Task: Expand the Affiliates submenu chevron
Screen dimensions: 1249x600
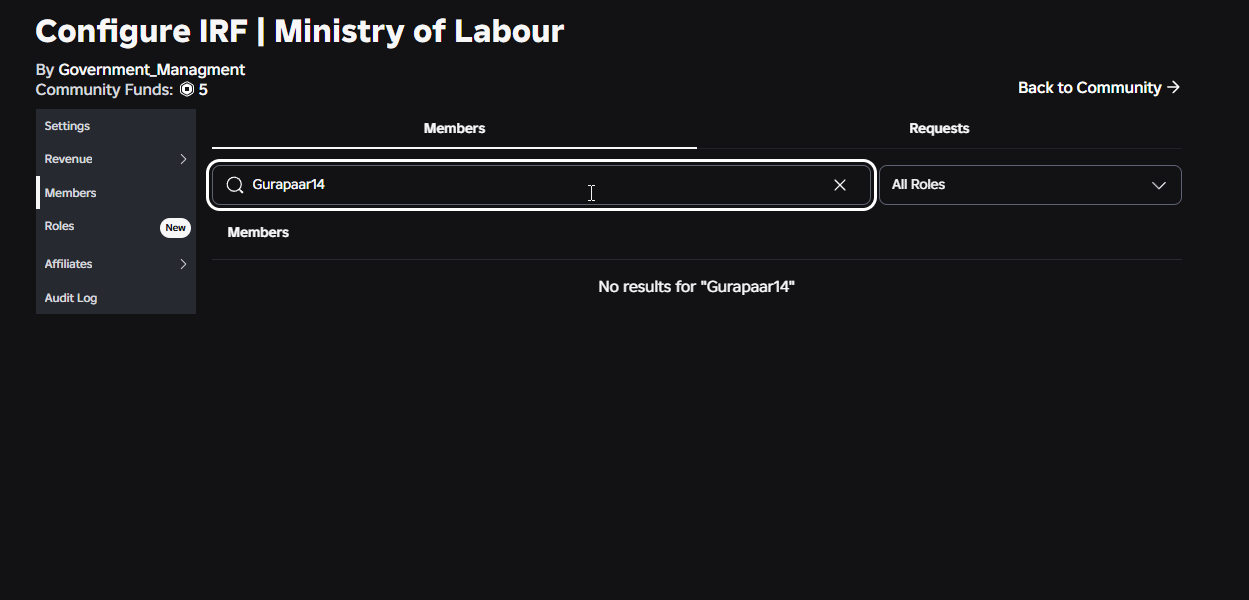Action: (x=183, y=264)
